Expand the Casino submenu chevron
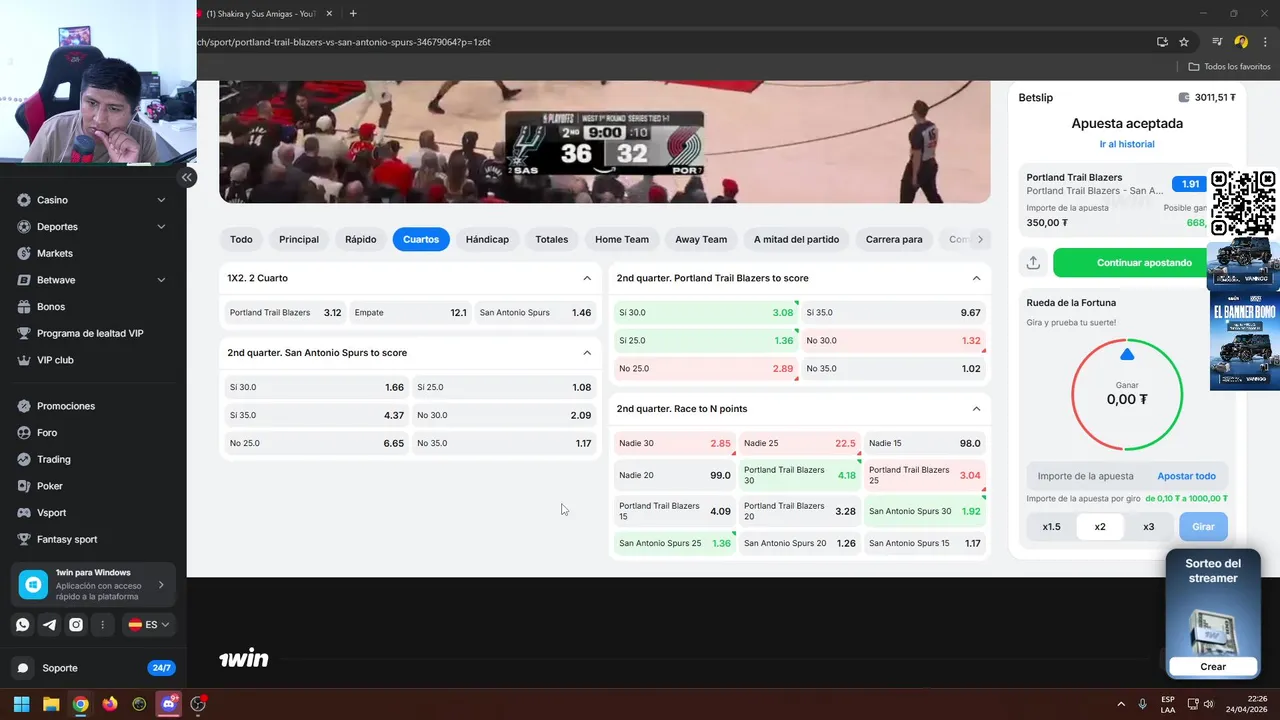 [162, 200]
